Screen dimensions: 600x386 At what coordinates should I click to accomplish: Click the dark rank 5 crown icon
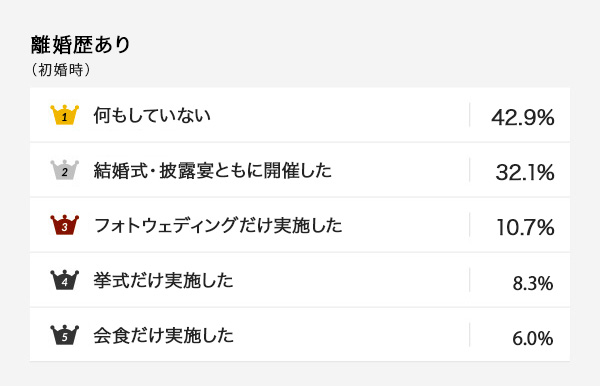click(65, 335)
